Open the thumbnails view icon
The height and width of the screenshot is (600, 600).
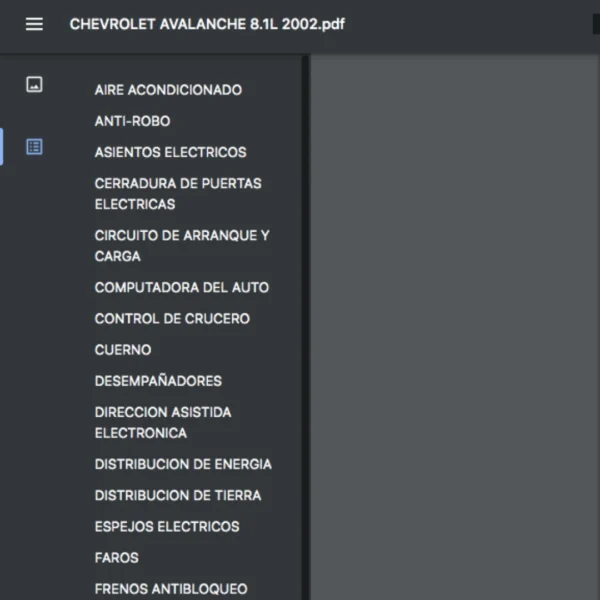pos(34,85)
